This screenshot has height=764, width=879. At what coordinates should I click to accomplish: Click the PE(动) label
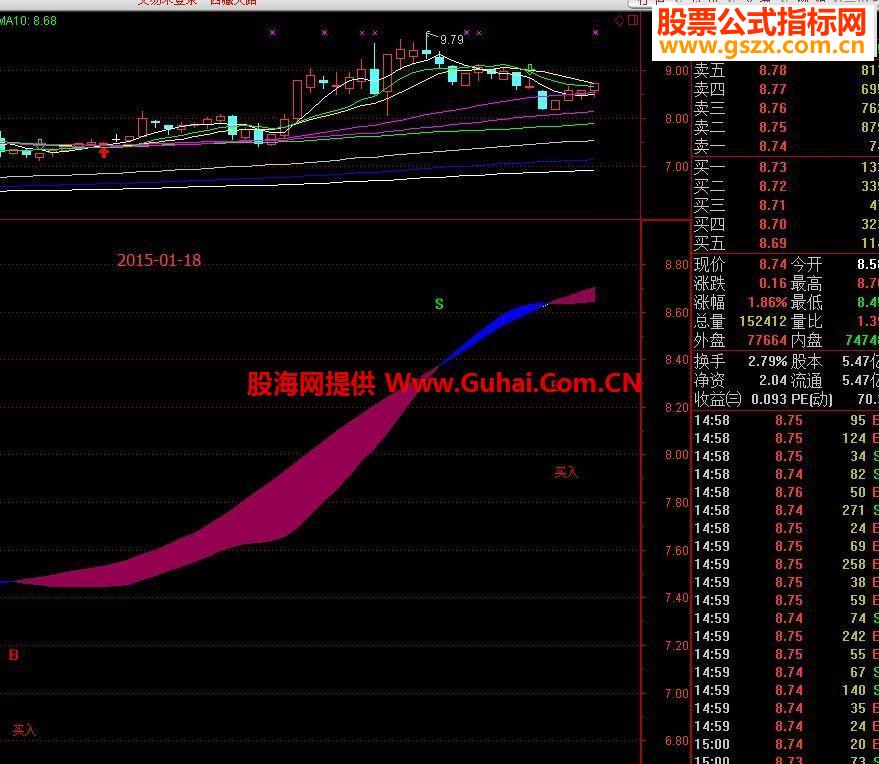812,400
